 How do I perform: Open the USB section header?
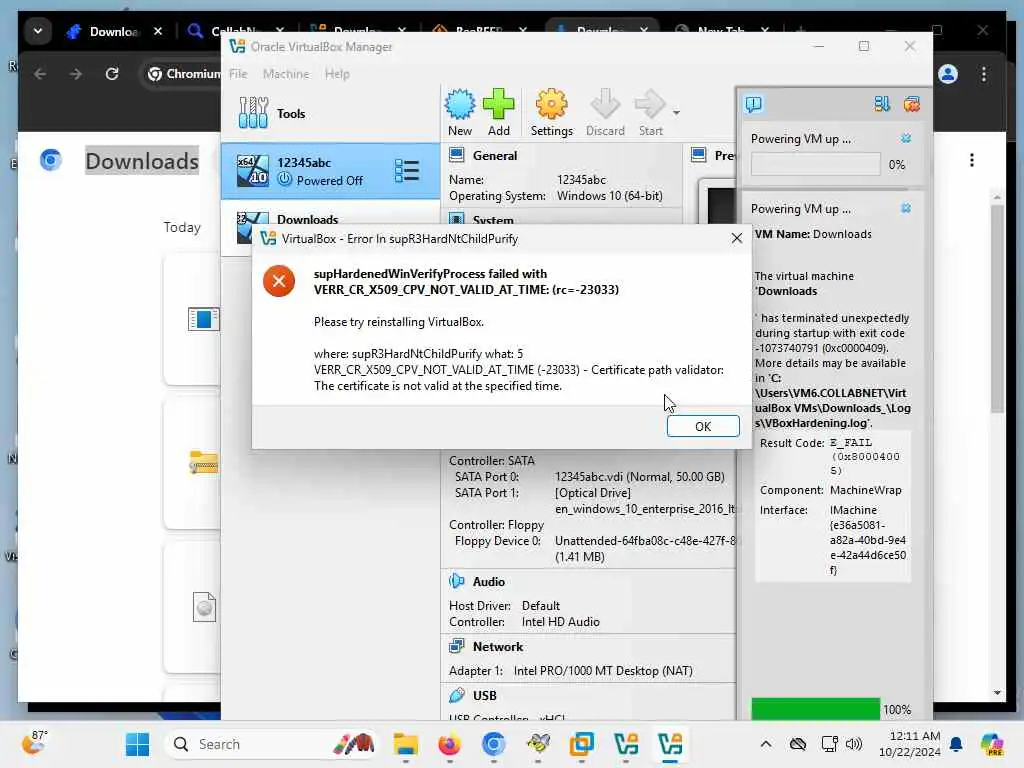[484, 696]
